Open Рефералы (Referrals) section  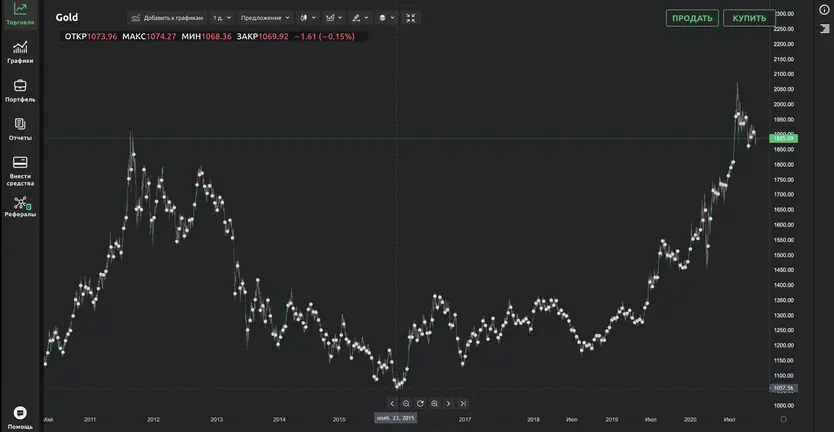click(20, 207)
